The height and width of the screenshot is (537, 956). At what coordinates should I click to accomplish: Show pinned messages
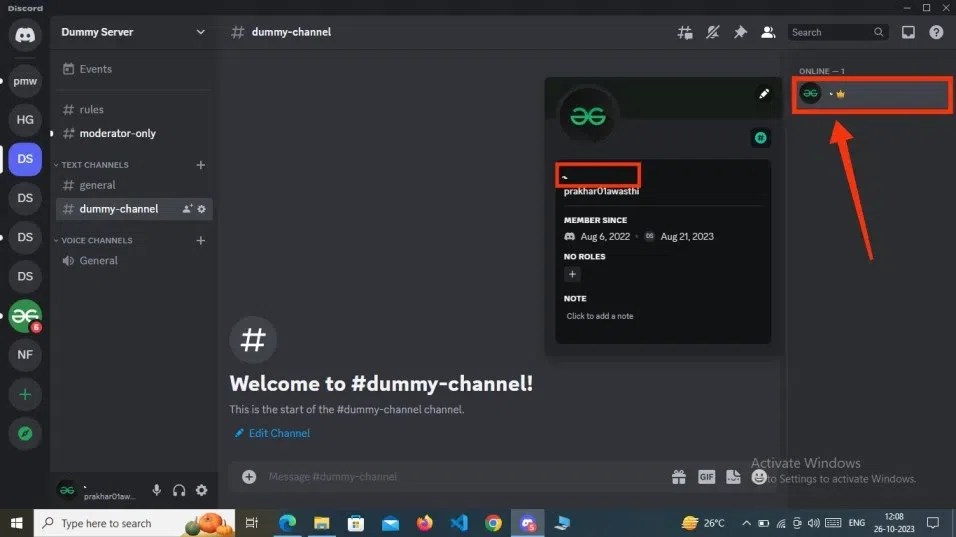point(740,32)
